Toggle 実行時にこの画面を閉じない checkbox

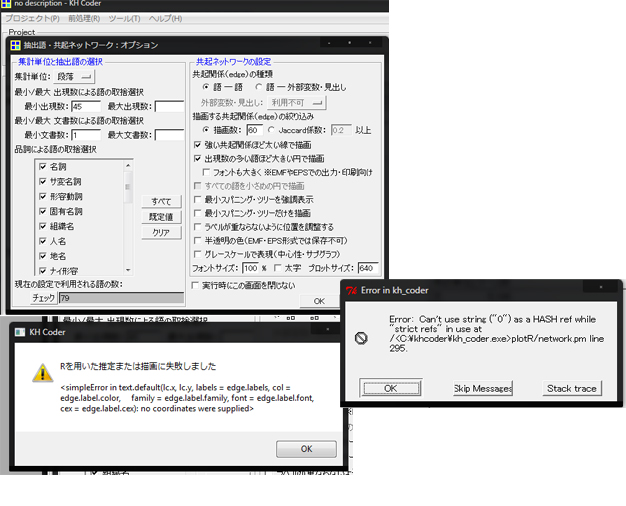pos(195,286)
